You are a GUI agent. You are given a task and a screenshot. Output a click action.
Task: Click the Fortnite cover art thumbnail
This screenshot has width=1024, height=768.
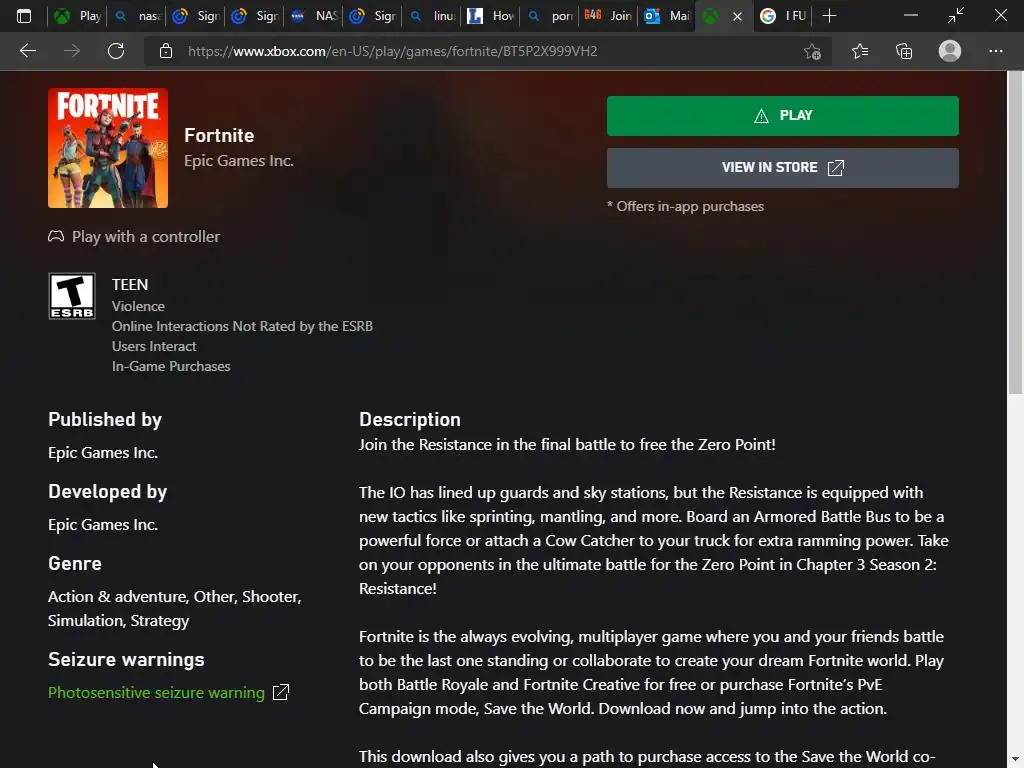108,148
